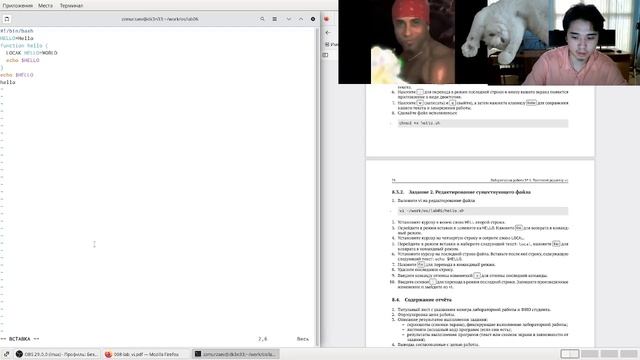
Task: Click the '#!/bin/bash' line in vi
Action: click(17, 31)
